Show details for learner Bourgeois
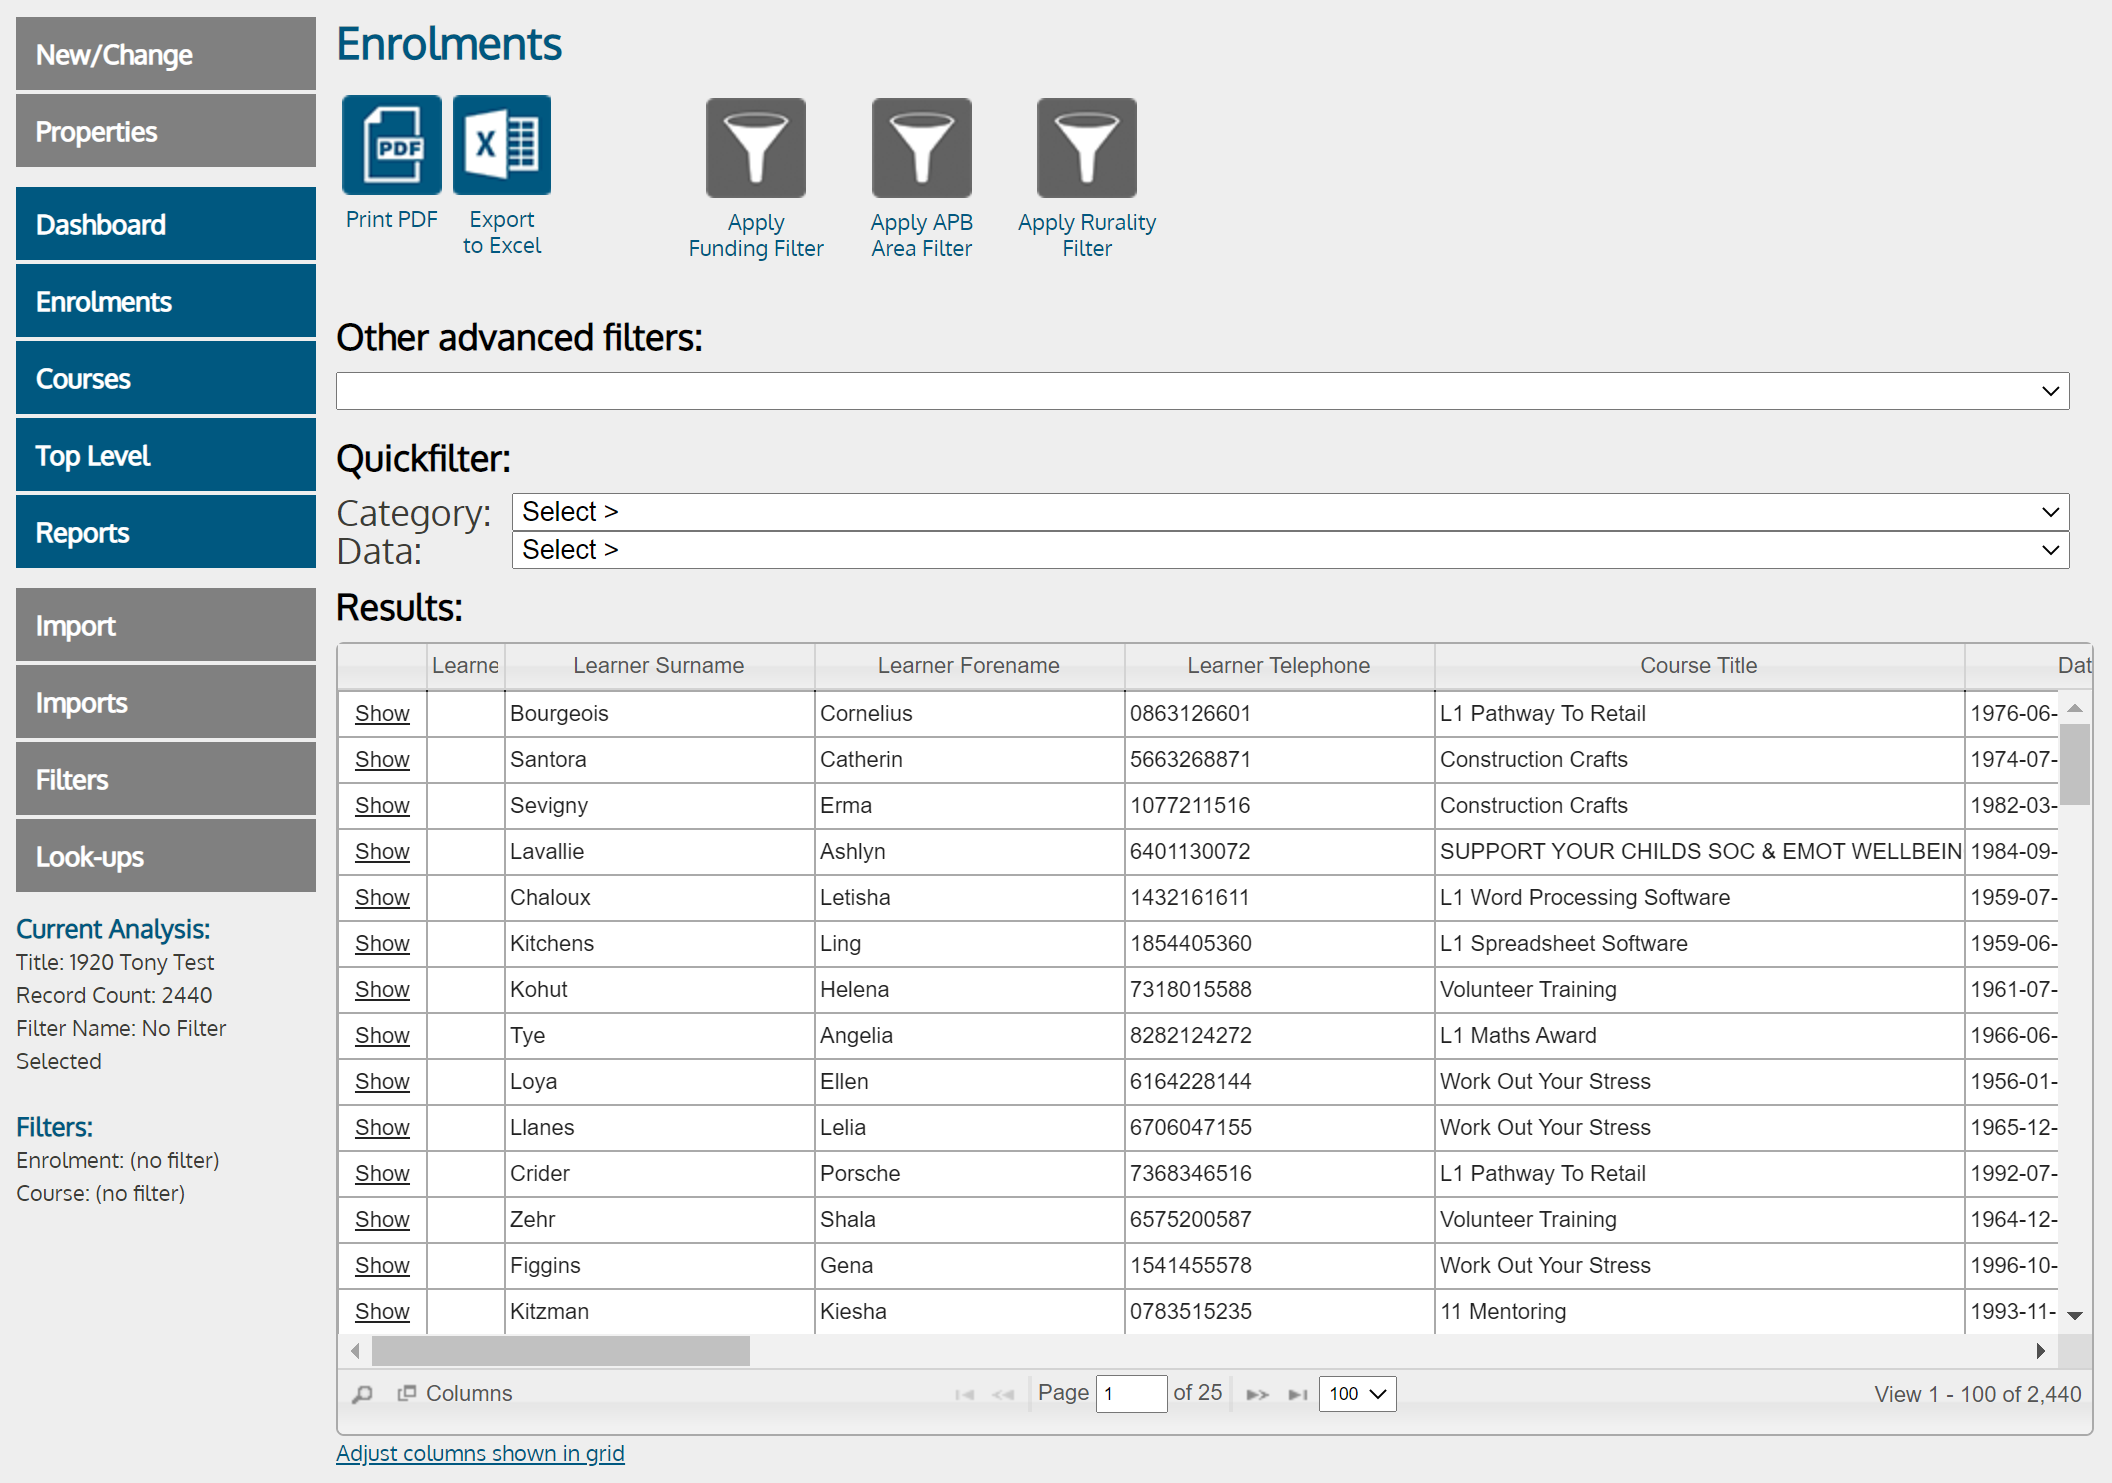The image size is (2112, 1483). pos(381,713)
